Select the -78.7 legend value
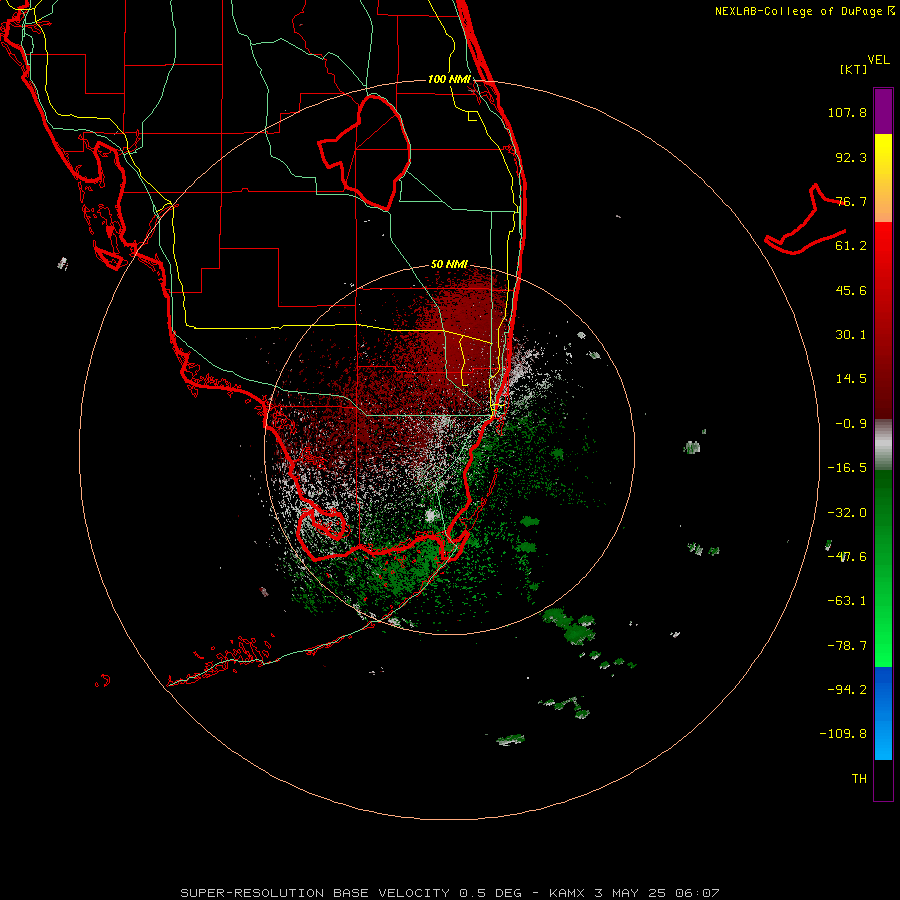Viewport: 900px width, 900px height. point(847,646)
